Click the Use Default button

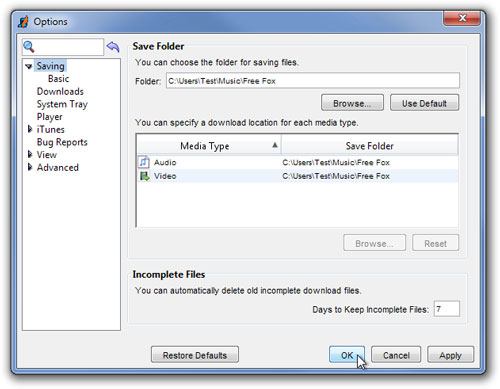[x=424, y=103]
